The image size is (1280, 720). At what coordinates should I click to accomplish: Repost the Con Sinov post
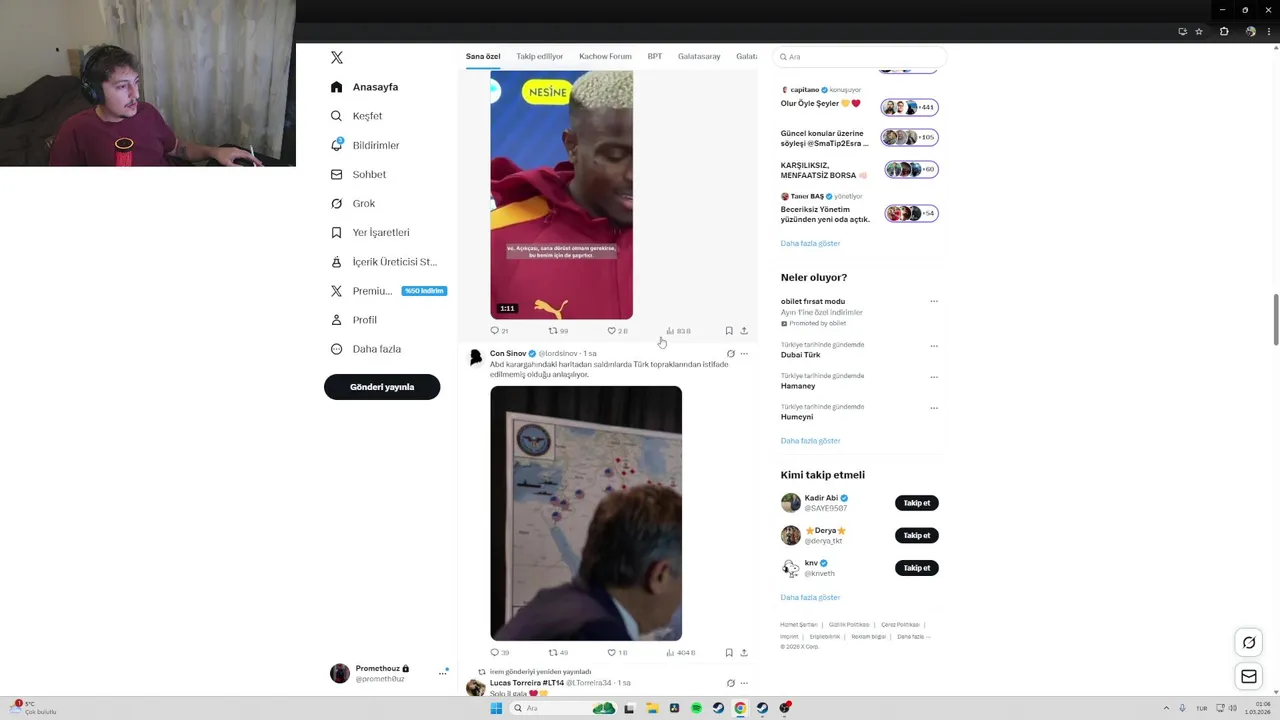pyautogui.click(x=558, y=652)
